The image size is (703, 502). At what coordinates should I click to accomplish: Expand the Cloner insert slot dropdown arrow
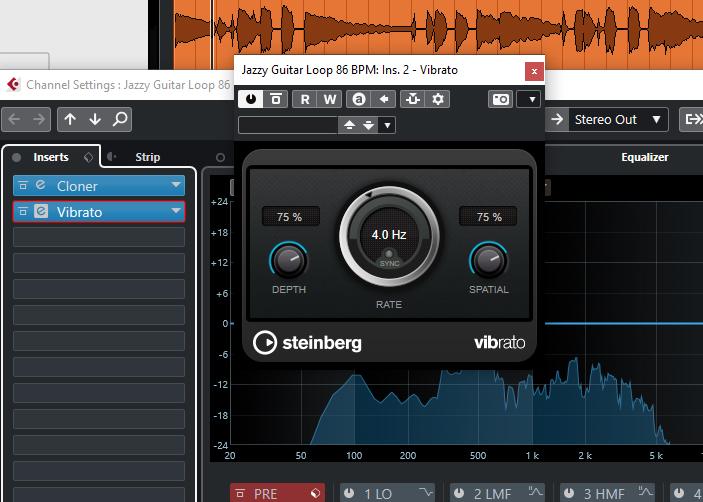177,186
